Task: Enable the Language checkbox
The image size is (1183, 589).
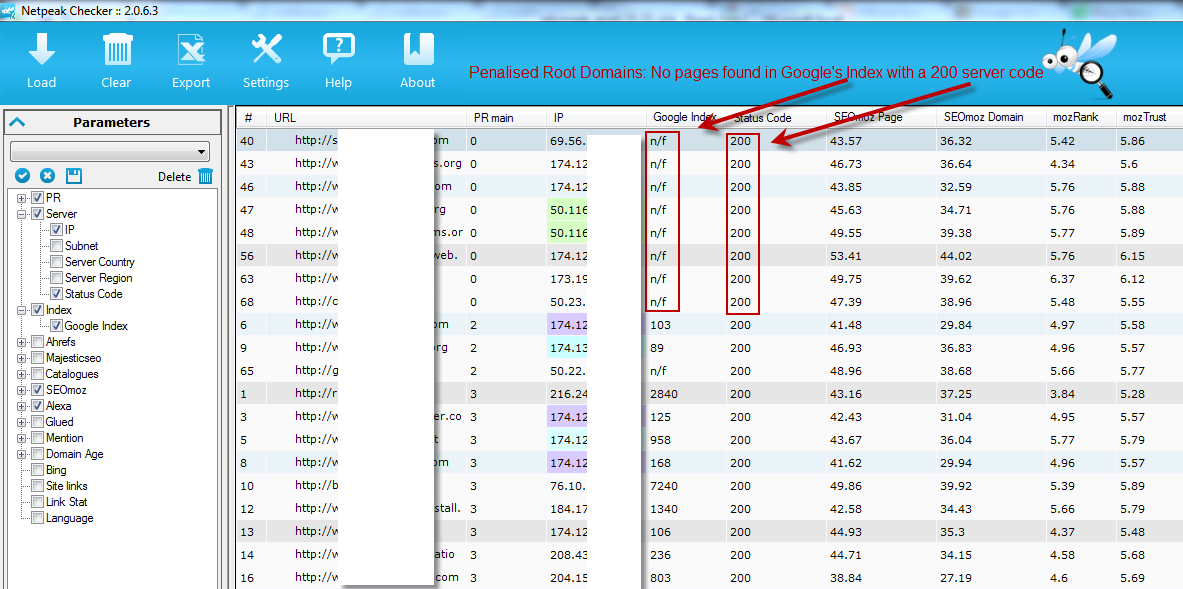Action: point(38,517)
